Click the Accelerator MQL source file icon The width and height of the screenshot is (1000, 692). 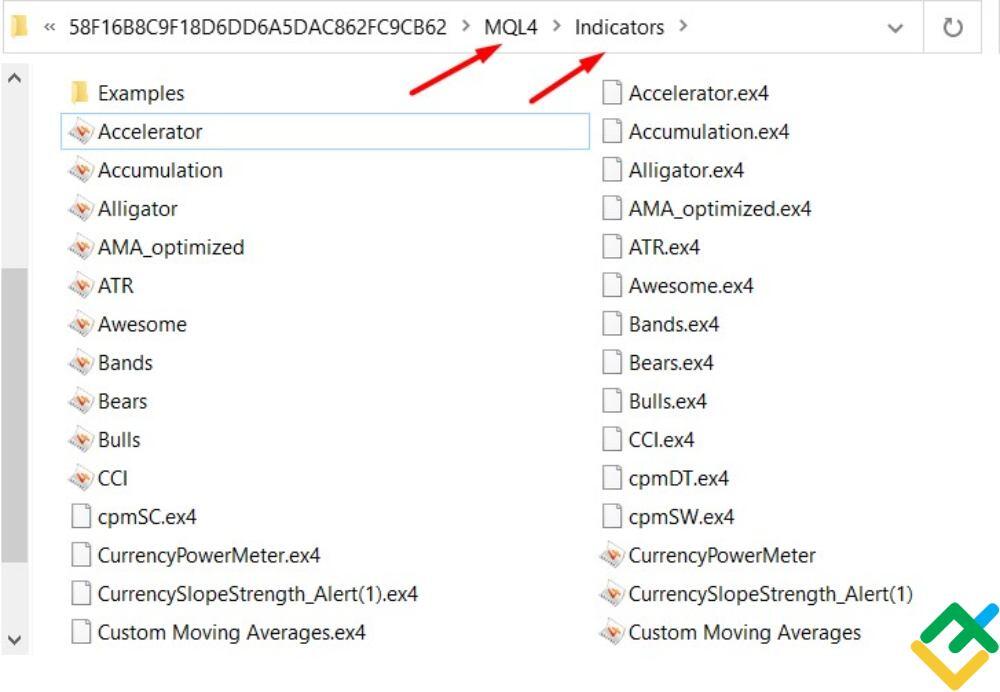tap(81, 132)
